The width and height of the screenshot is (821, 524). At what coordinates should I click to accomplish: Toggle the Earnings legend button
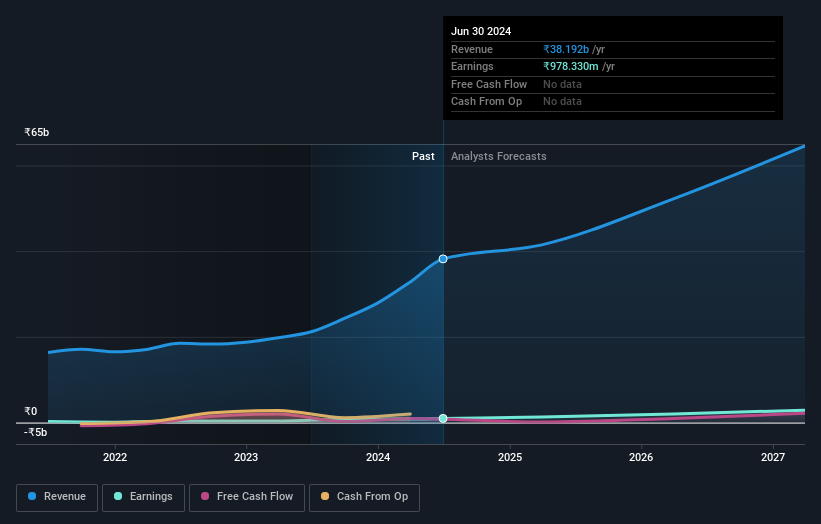click(x=143, y=497)
